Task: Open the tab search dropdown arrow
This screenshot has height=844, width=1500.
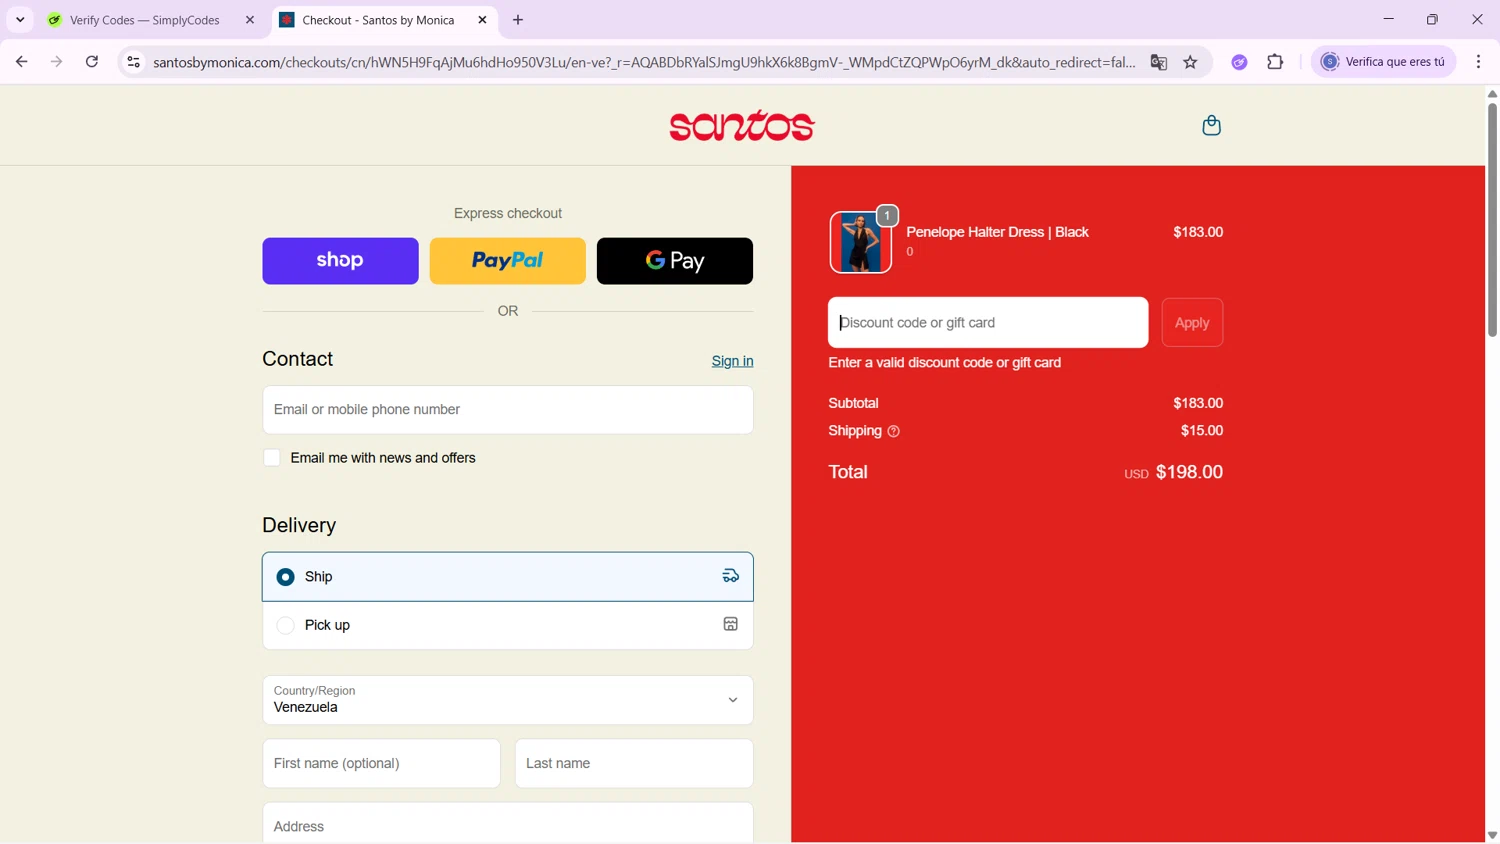Action: pyautogui.click(x=20, y=20)
